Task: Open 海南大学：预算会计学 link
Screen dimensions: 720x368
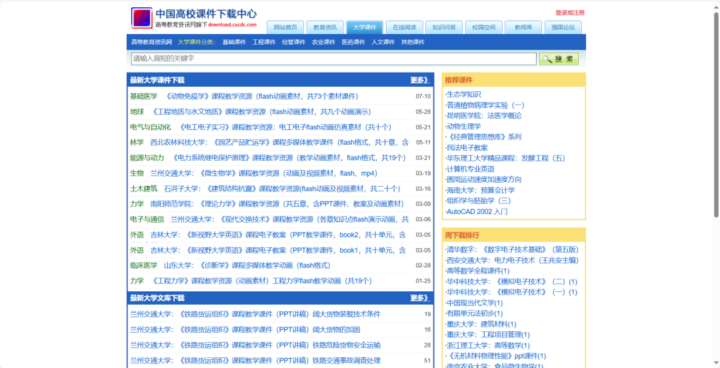Action: click(x=480, y=190)
